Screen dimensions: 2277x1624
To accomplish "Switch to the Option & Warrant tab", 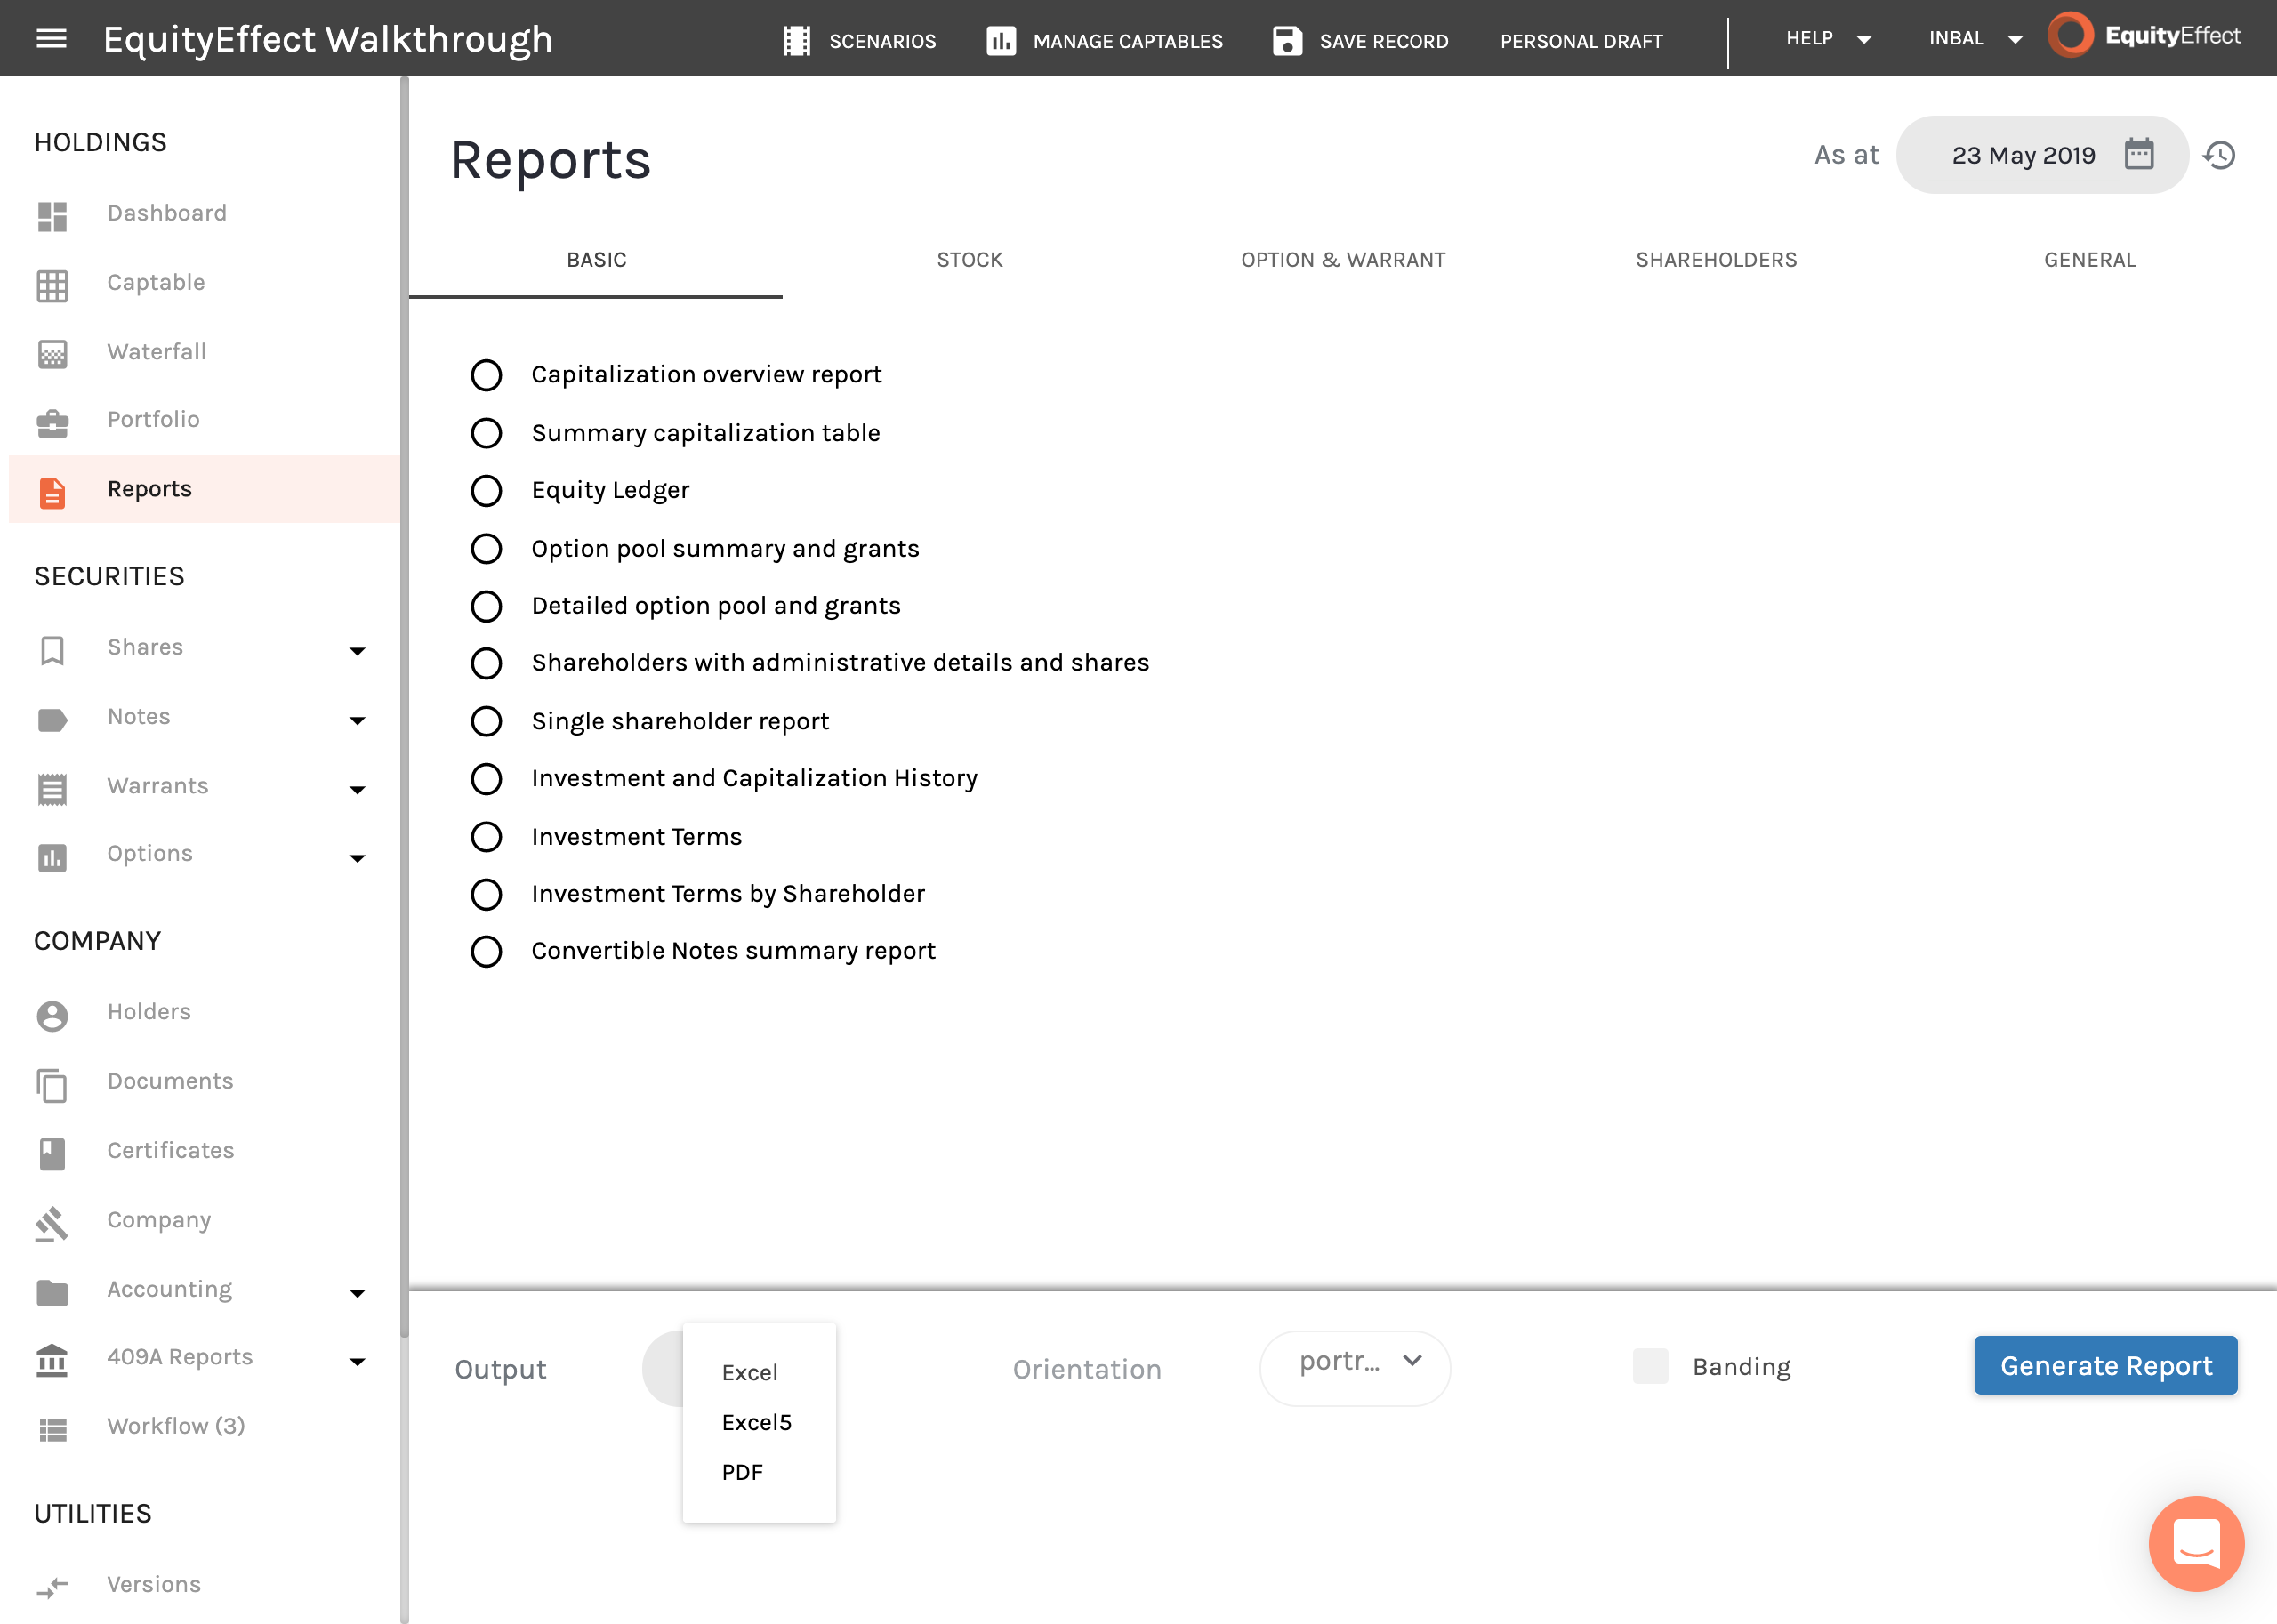I will [1342, 260].
